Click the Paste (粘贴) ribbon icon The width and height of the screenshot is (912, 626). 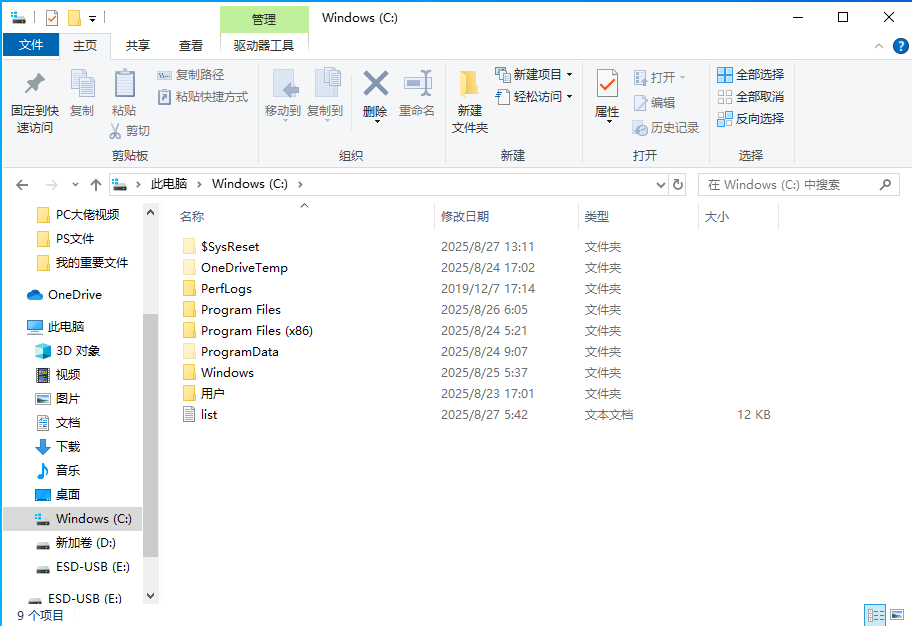[x=124, y=84]
